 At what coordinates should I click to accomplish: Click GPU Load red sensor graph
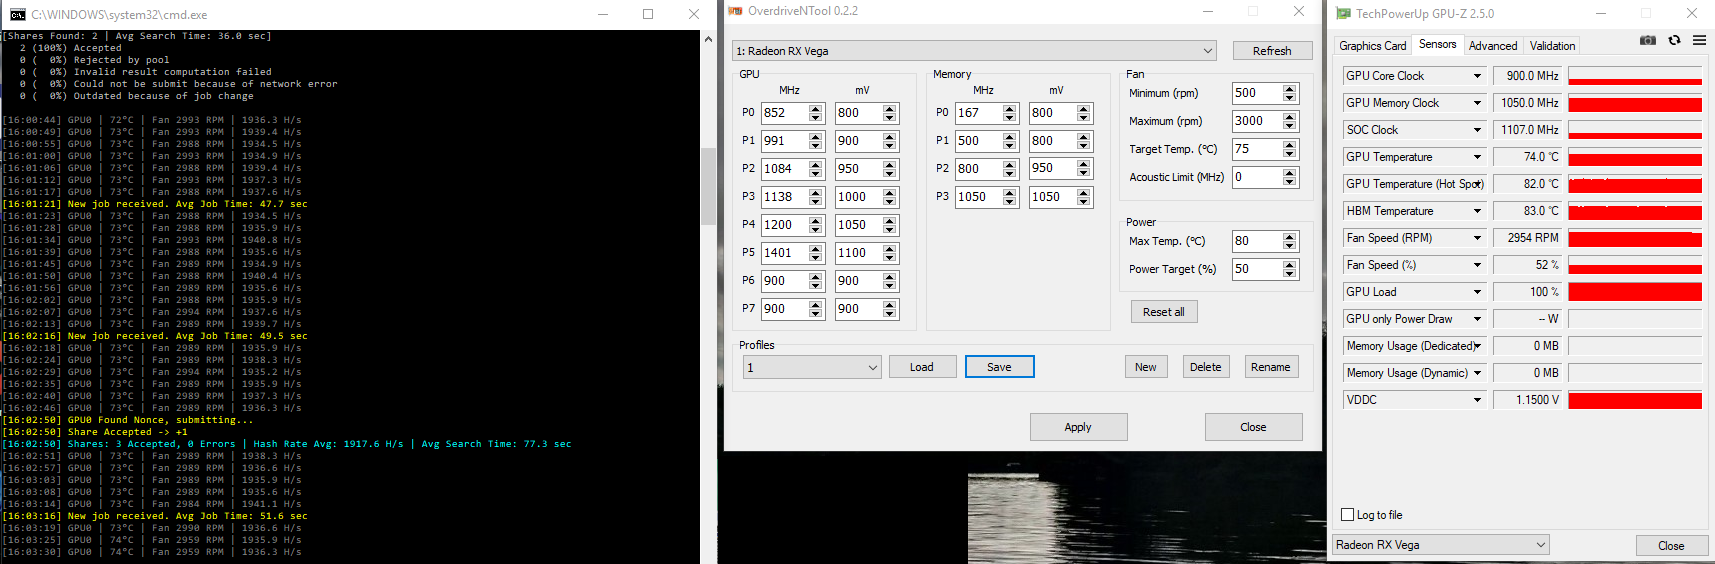click(1635, 292)
